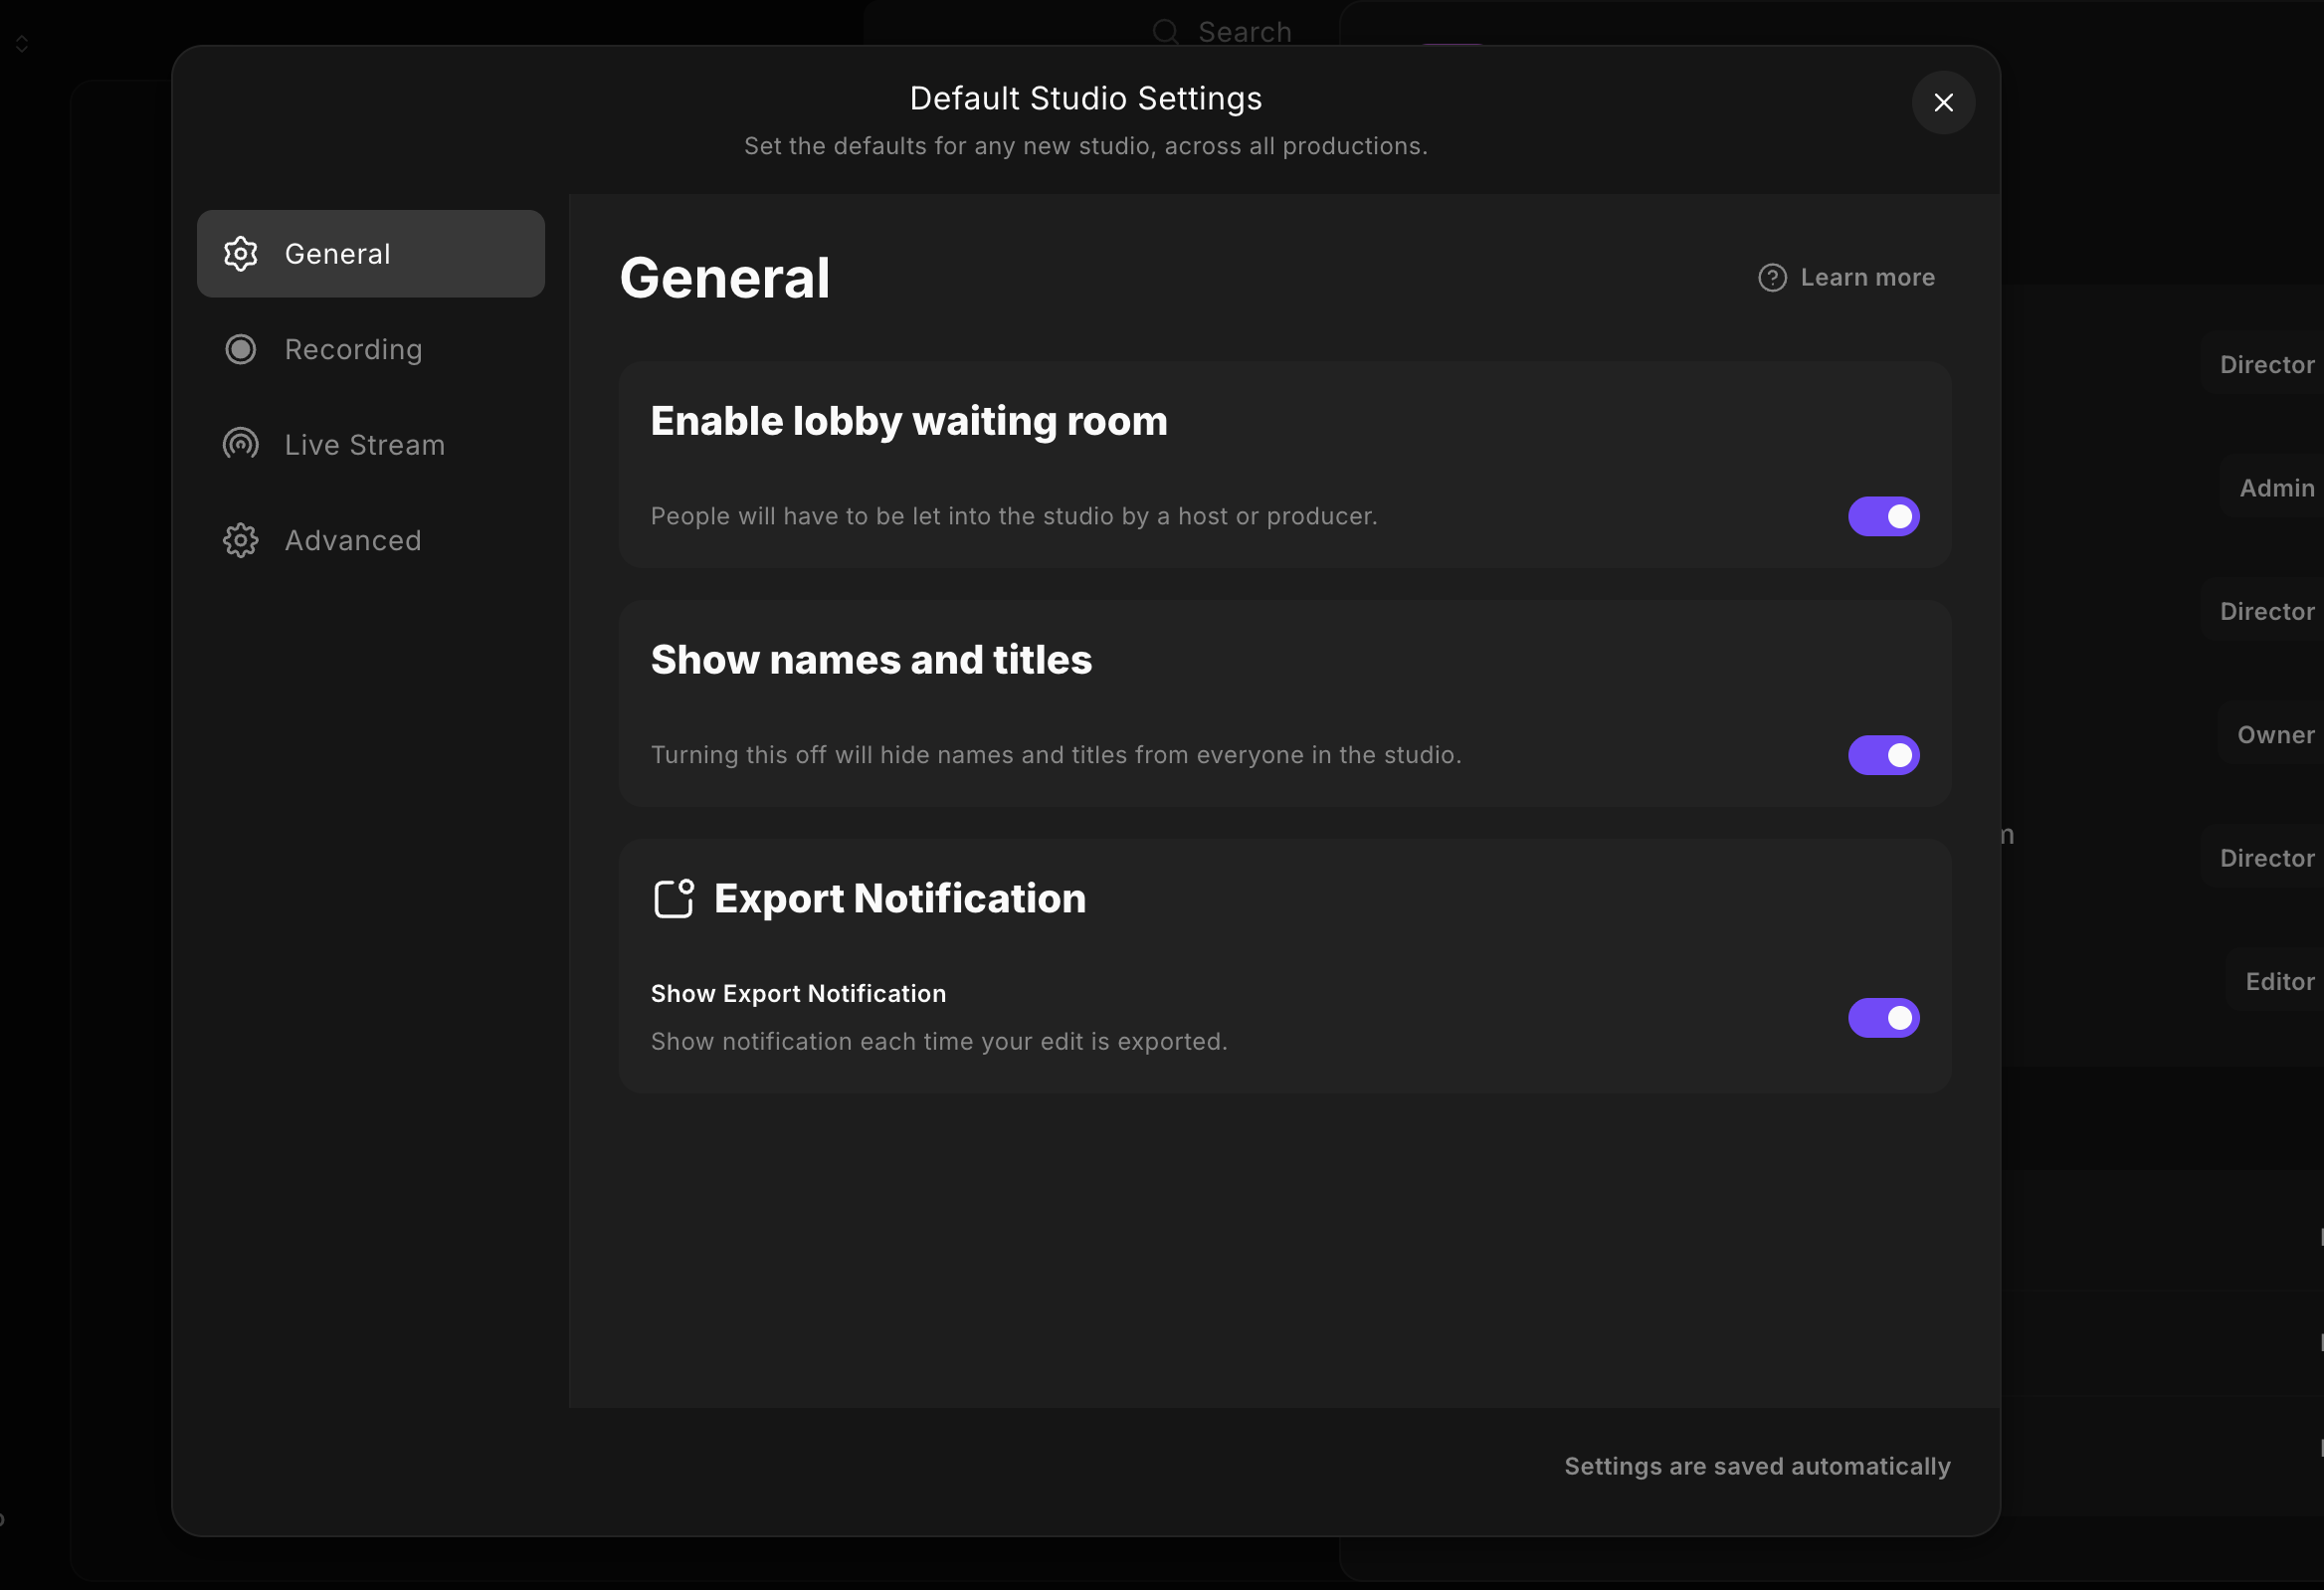This screenshot has width=2324, height=1590.
Task: Click 'Set the defaults for any new studio' subtitle
Action: [1085, 146]
